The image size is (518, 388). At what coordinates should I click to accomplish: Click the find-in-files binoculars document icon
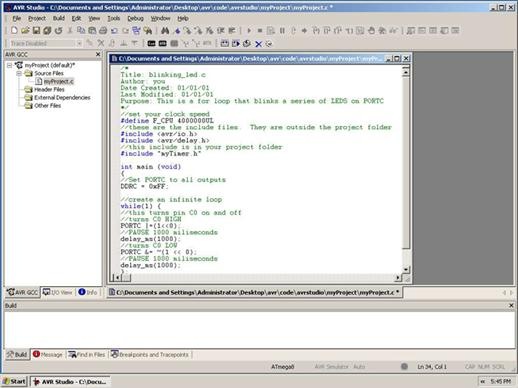pyautogui.click(x=147, y=30)
